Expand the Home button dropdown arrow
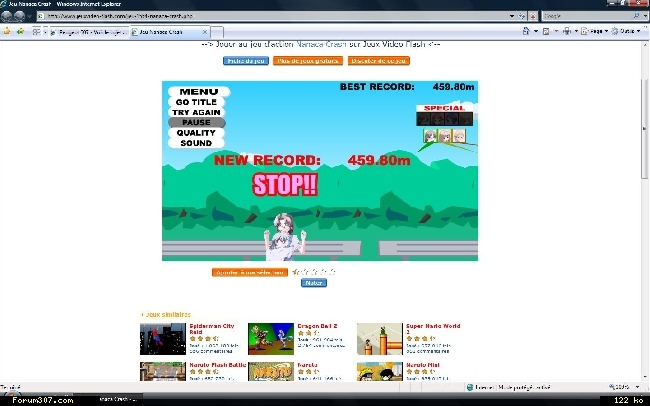This screenshot has height=406, width=650. point(536,31)
